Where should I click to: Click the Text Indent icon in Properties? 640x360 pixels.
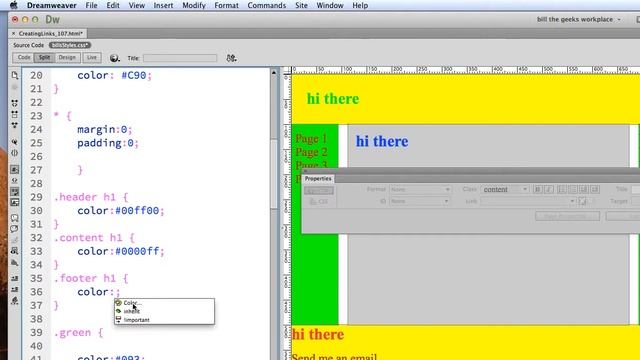(595, 189)
